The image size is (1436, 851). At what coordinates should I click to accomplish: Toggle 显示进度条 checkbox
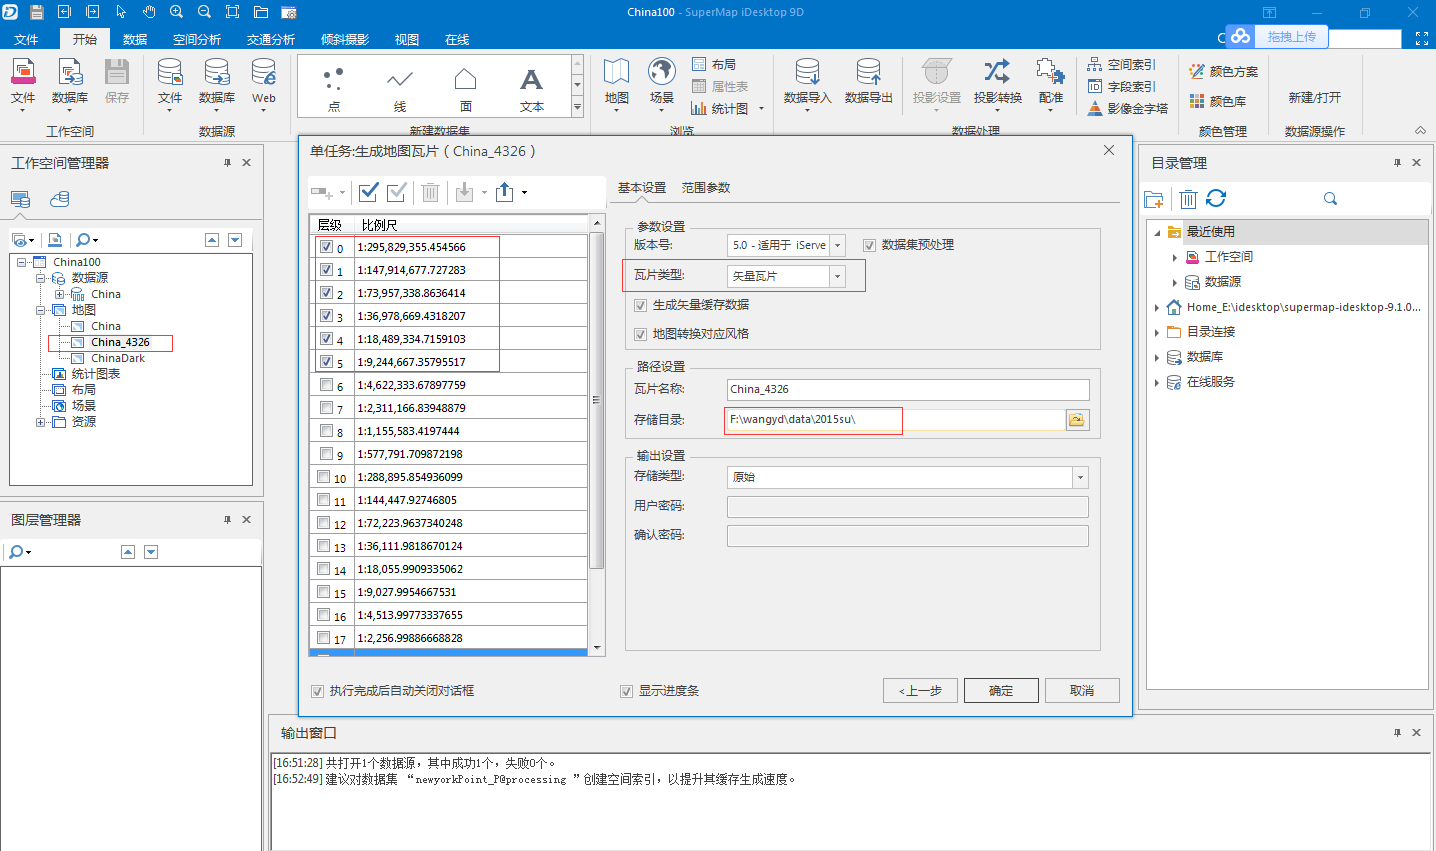627,691
